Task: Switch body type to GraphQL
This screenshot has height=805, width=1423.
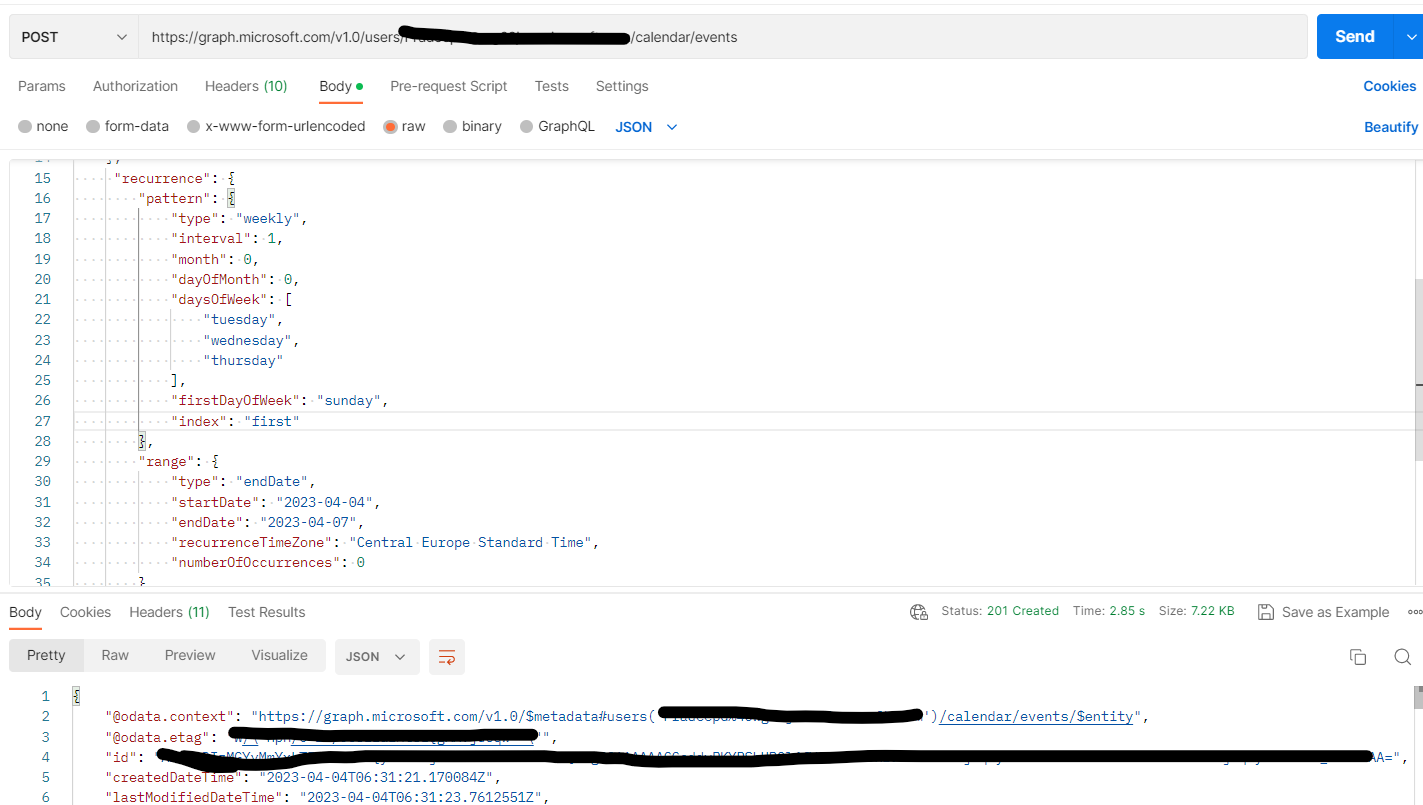Action: pyautogui.click(x=557, y=126)
